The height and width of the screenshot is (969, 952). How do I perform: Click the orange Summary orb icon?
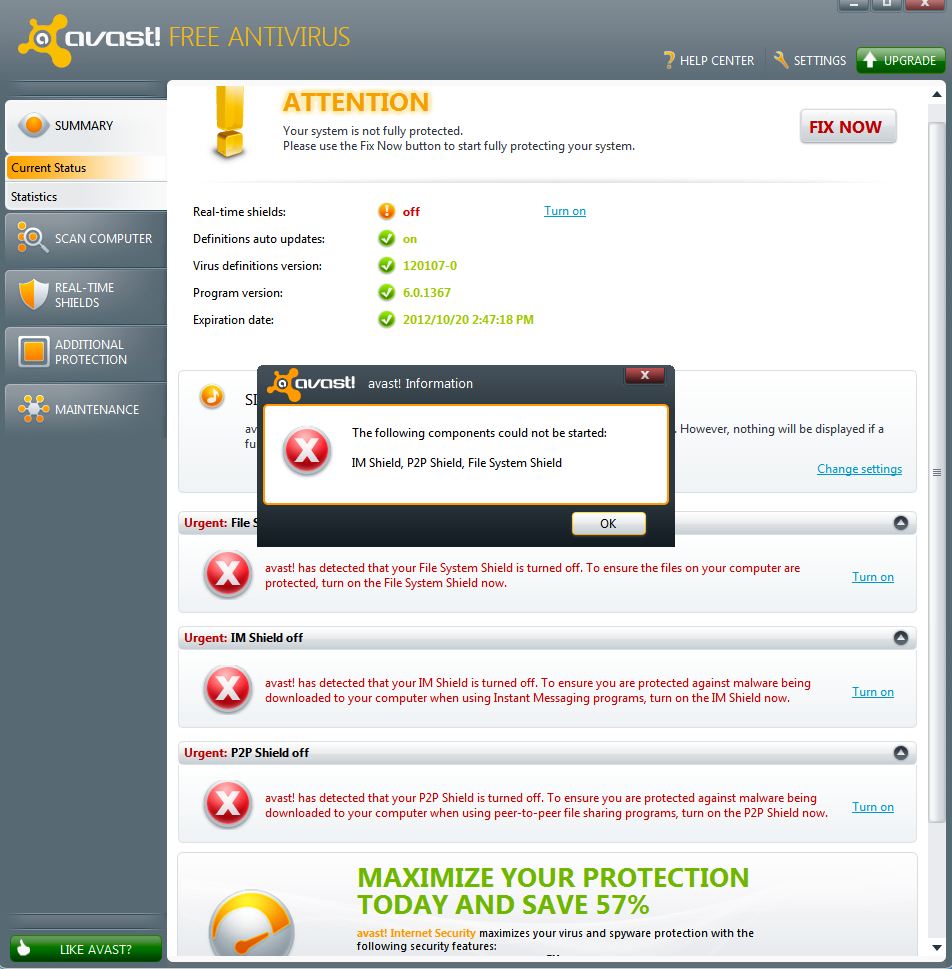click(34, 125)
